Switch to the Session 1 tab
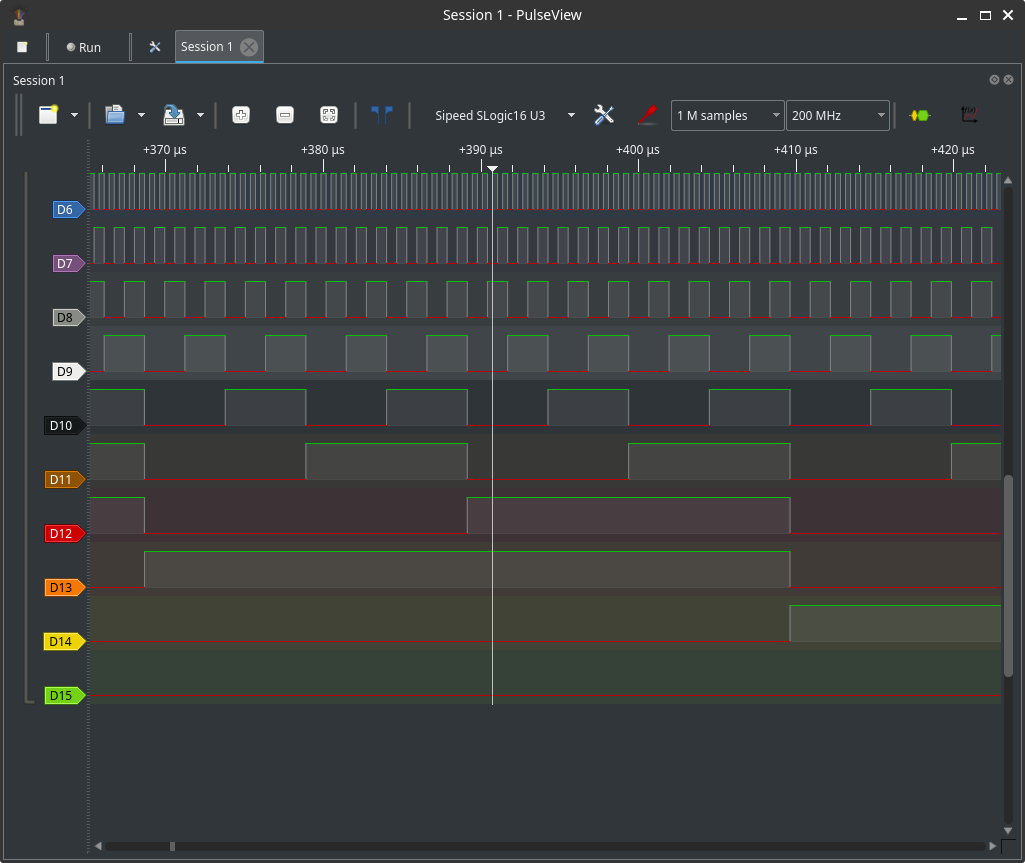This screenshot has width=1025, height=863. coord(207,47)
